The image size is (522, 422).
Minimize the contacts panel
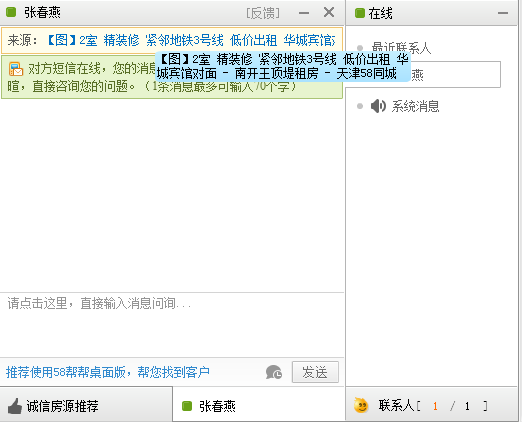[x=503, y=13]
